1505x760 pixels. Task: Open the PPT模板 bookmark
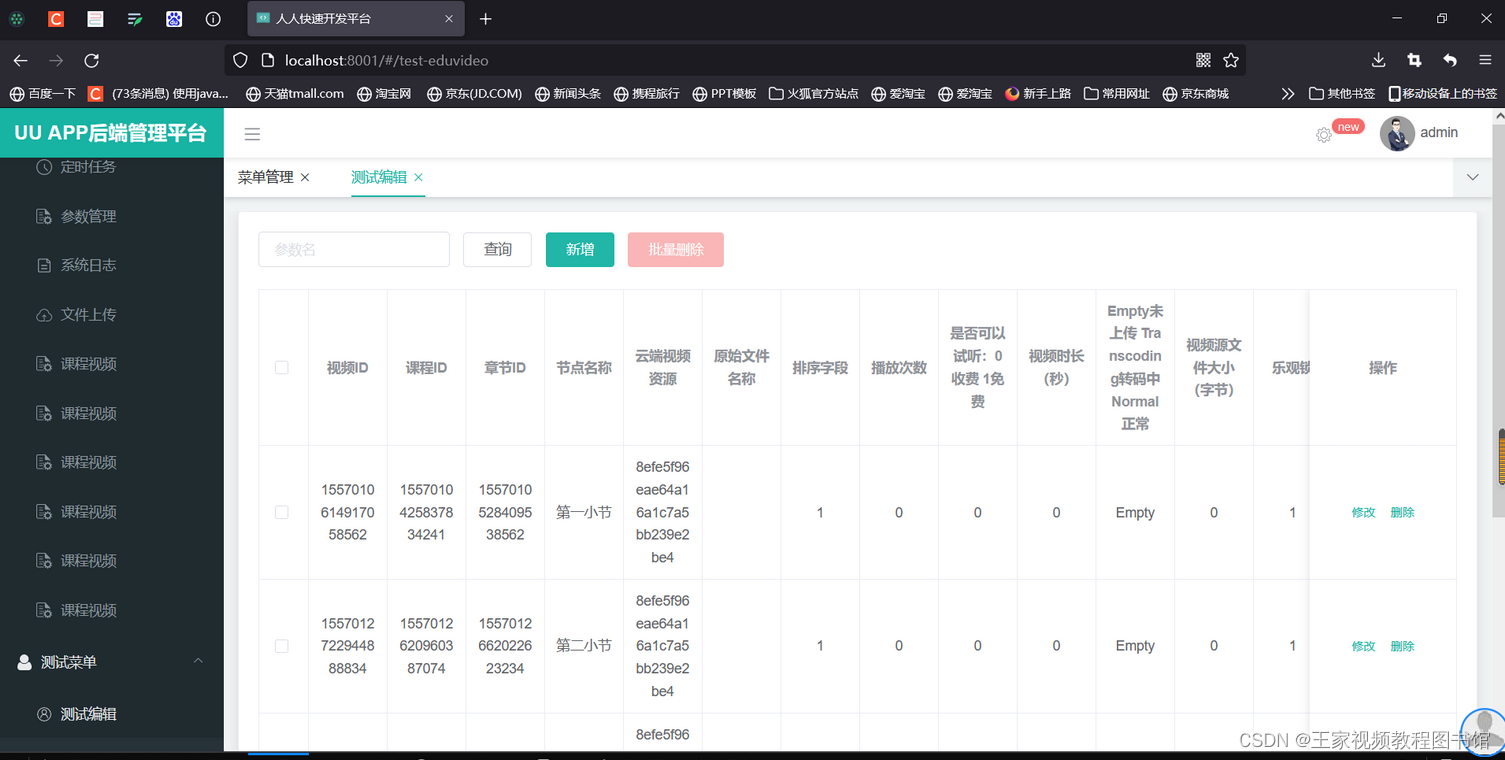click(724, 93)
